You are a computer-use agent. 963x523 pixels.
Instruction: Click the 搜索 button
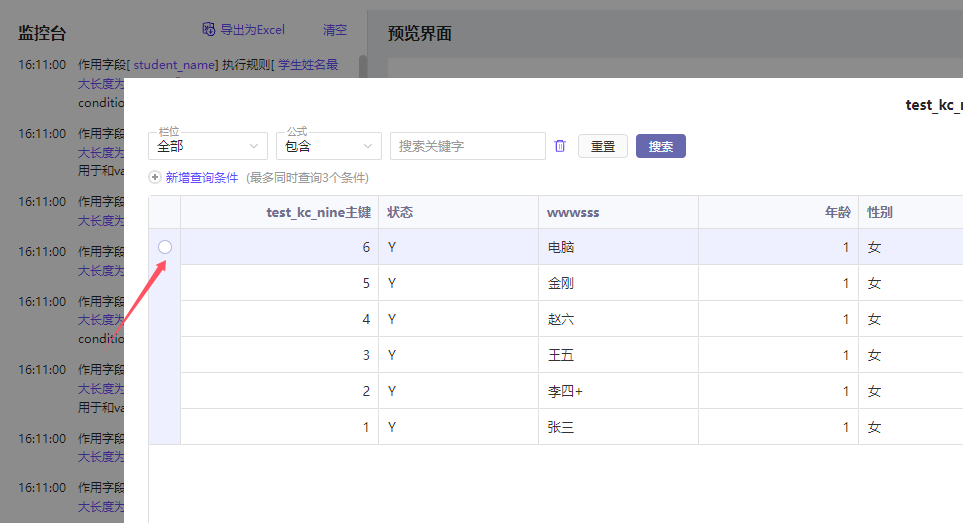pos(661,146)
